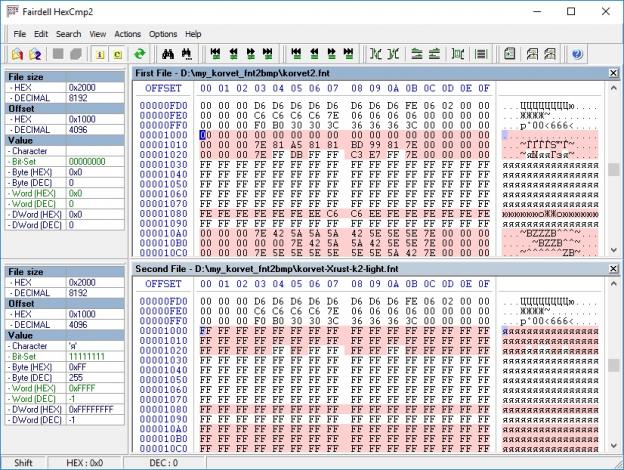
Task: Open the Actions menu
Action: (127, 34)
